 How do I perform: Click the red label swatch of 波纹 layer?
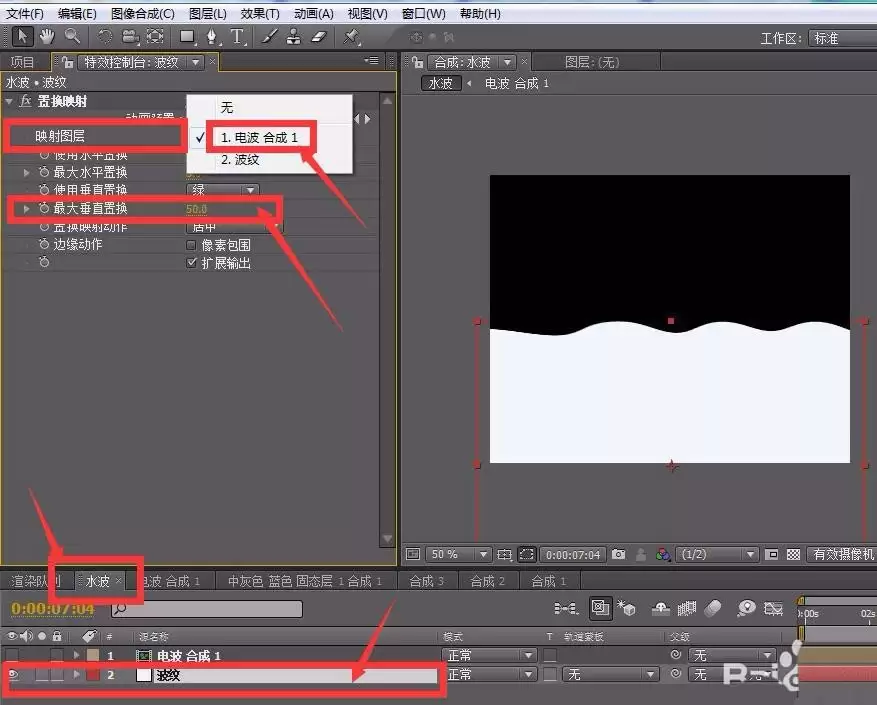(x=93, y=675)
